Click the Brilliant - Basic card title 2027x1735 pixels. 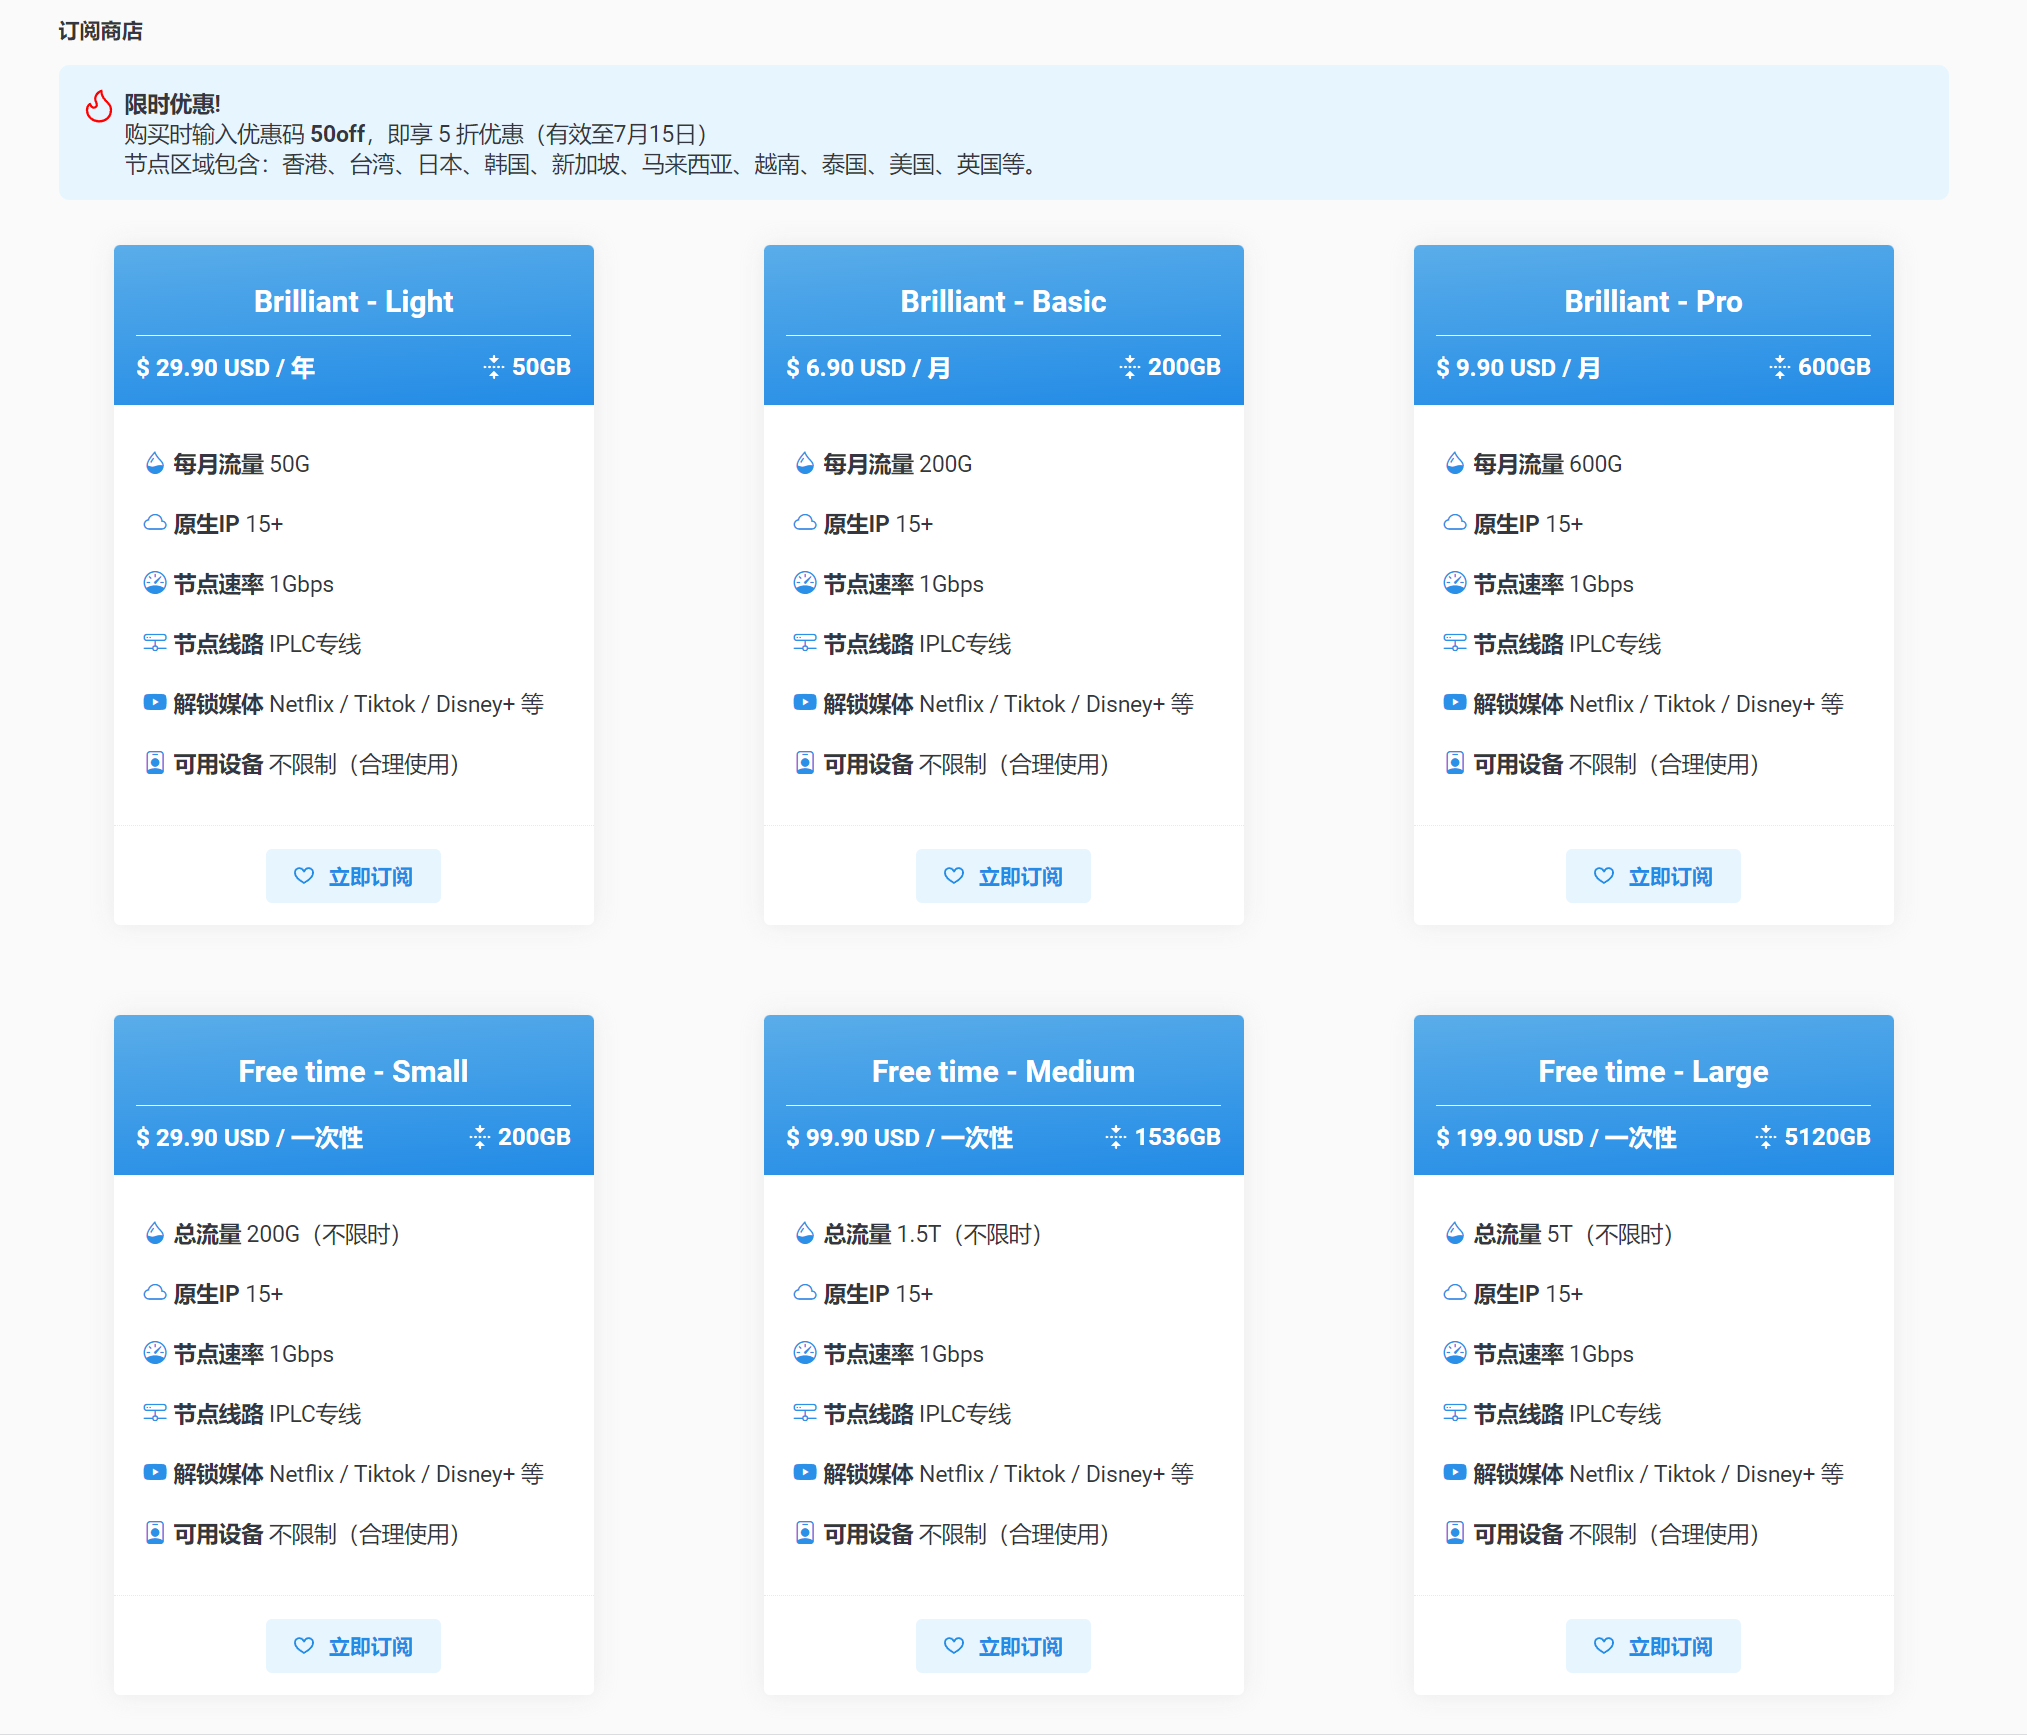(x=1003, y=301)
